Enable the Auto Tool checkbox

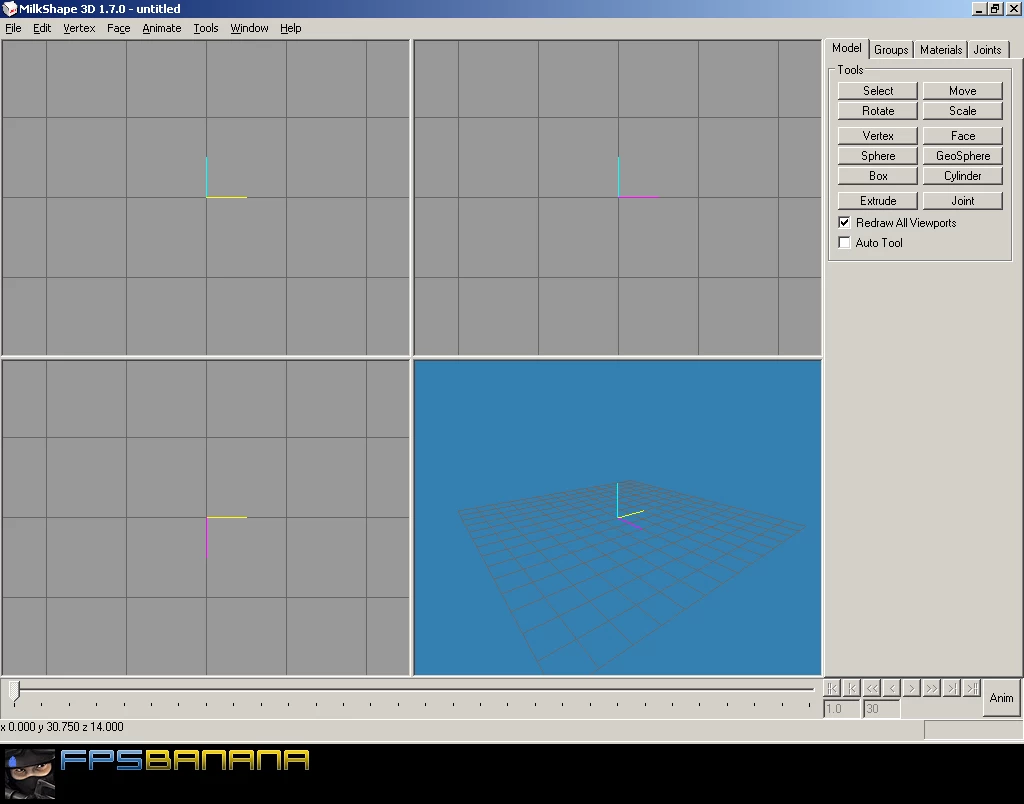844,242
